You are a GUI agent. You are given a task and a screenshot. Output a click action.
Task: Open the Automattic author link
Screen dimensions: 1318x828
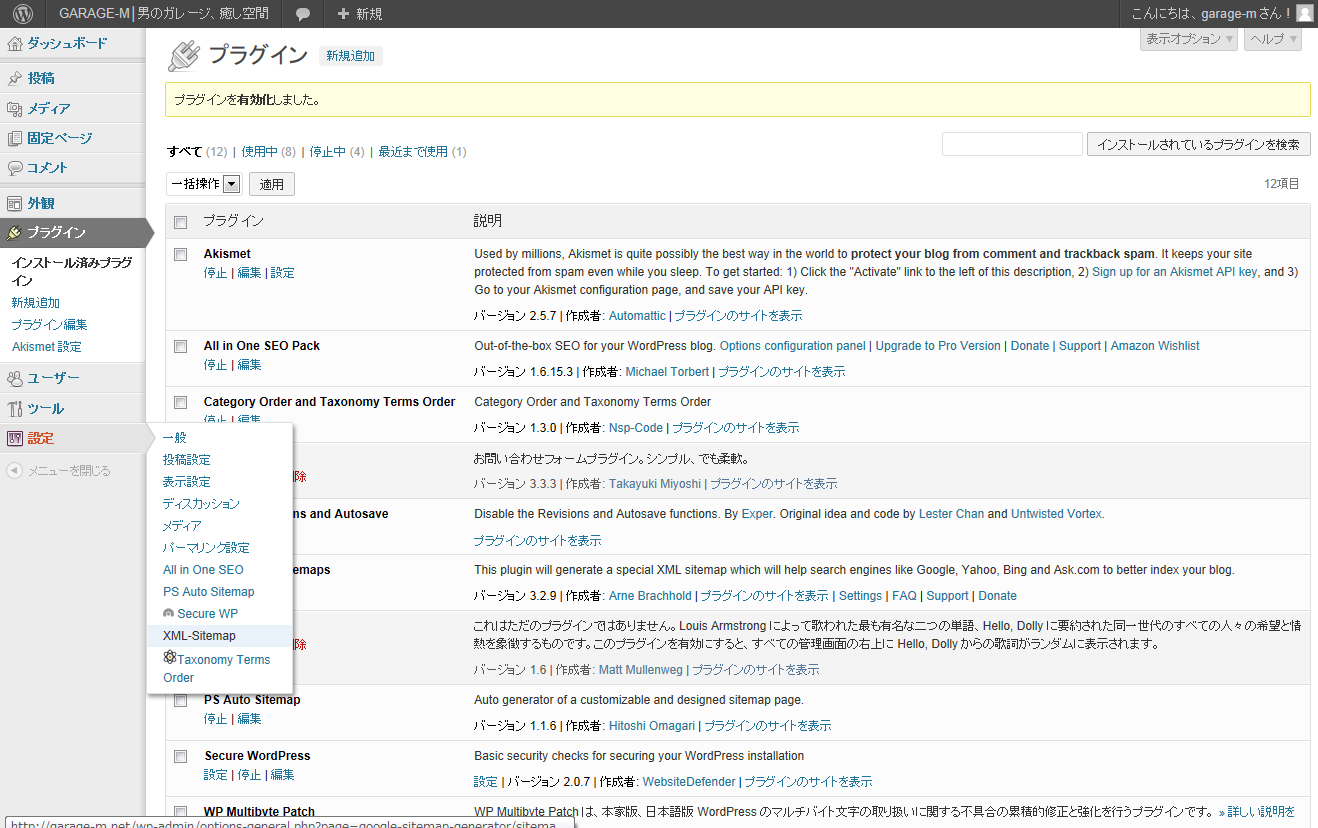click(637, 316)
